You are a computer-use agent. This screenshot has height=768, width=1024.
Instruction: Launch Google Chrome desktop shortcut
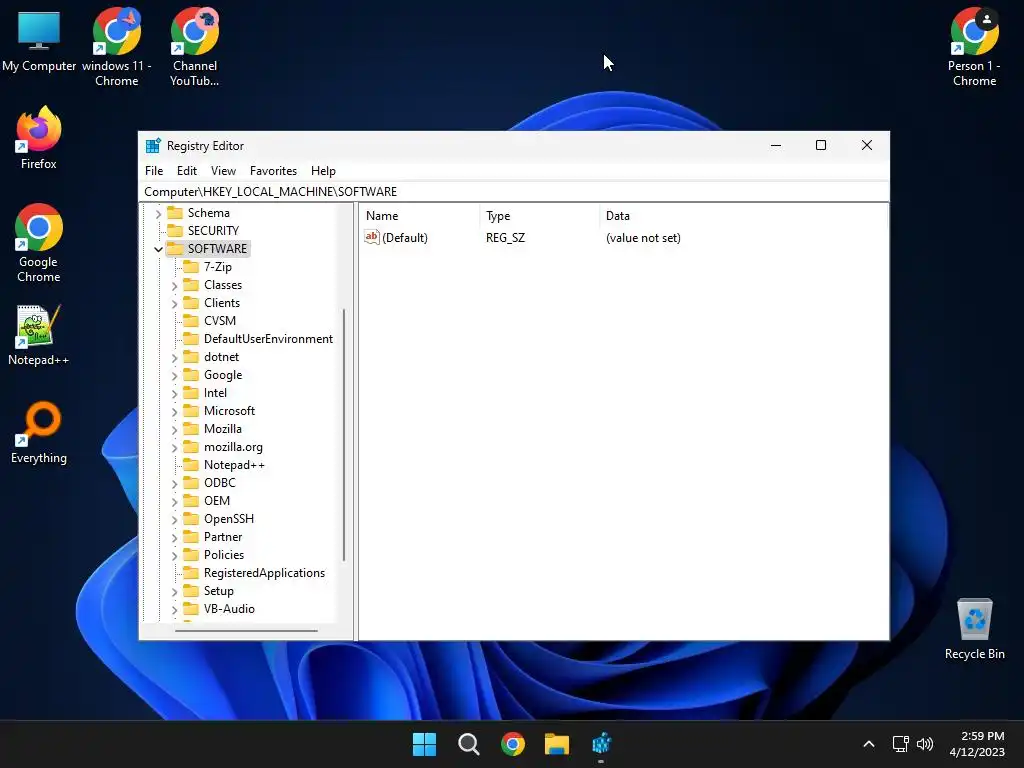point(39,243)
